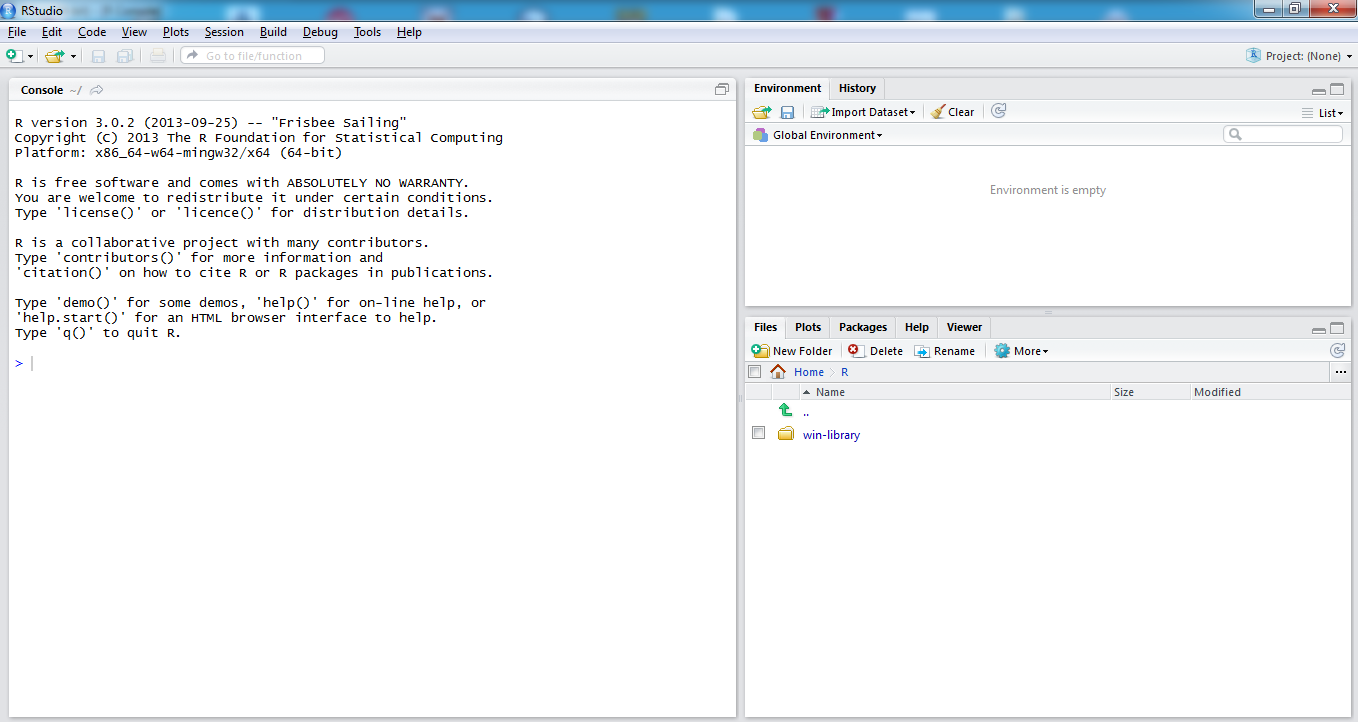Click the Home house icon in path bar
Screen dimensions: 1358x722
click(778, 371)
